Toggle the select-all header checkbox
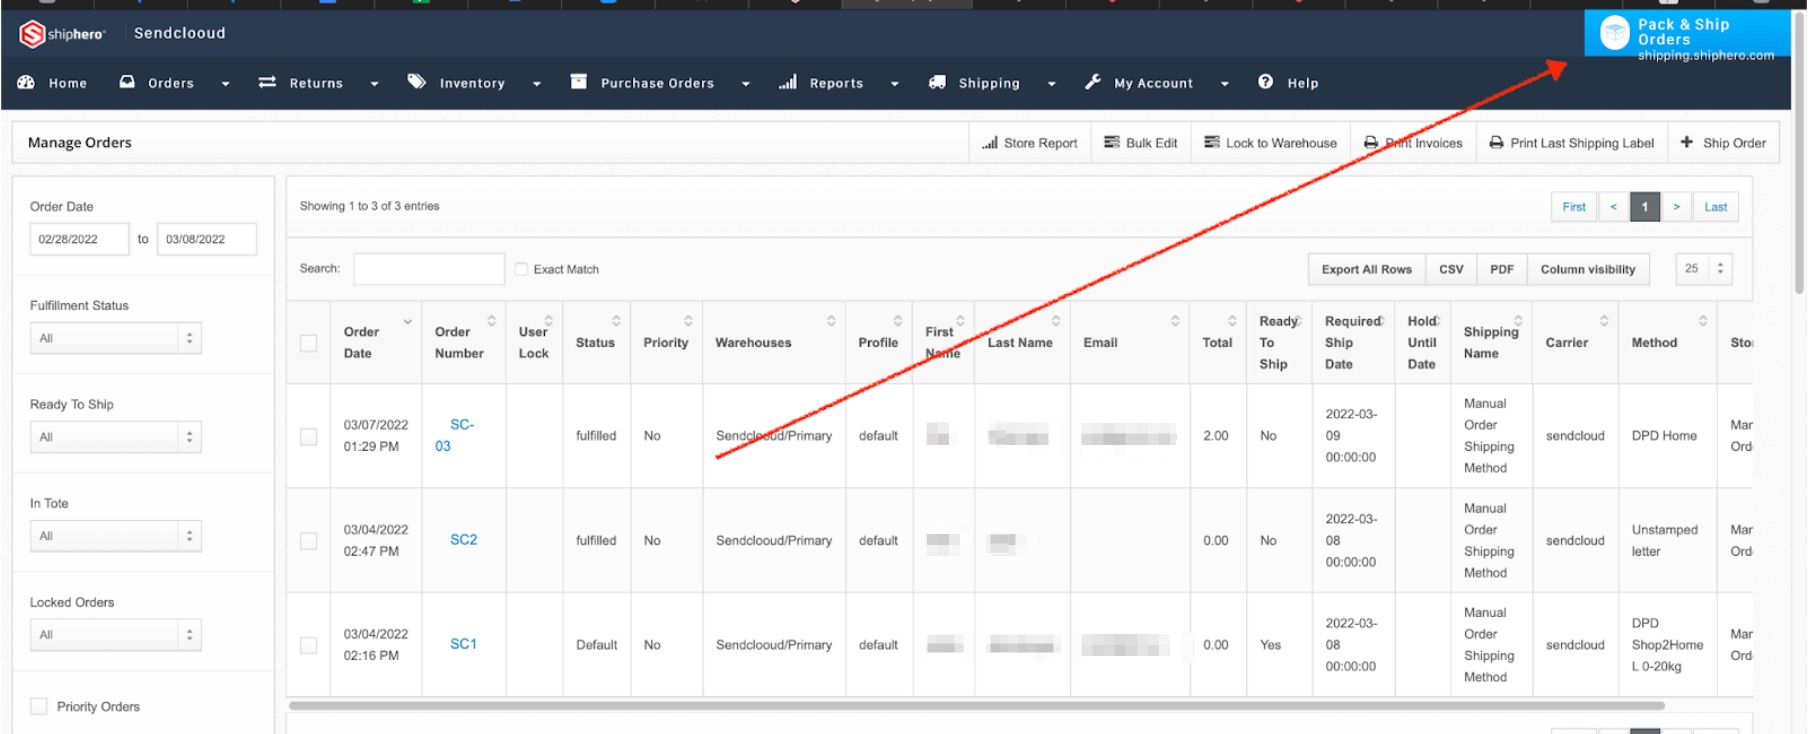This screenshot has height=734, width=1810. [308, 343]
